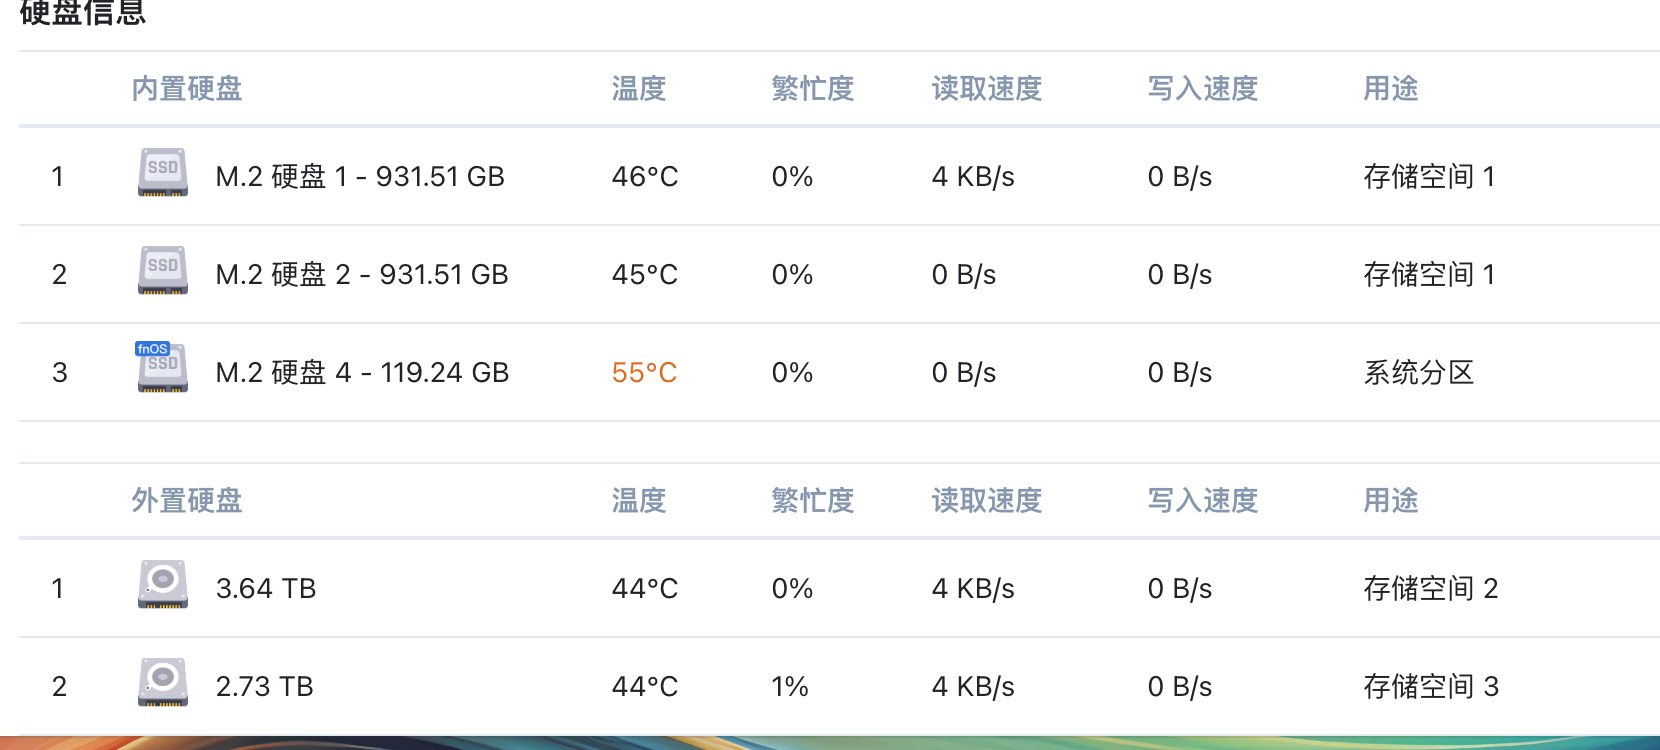1660x750 pixels.
Task: Click the internal disks 读取速度 header
Action: click(x=986, y=89)
